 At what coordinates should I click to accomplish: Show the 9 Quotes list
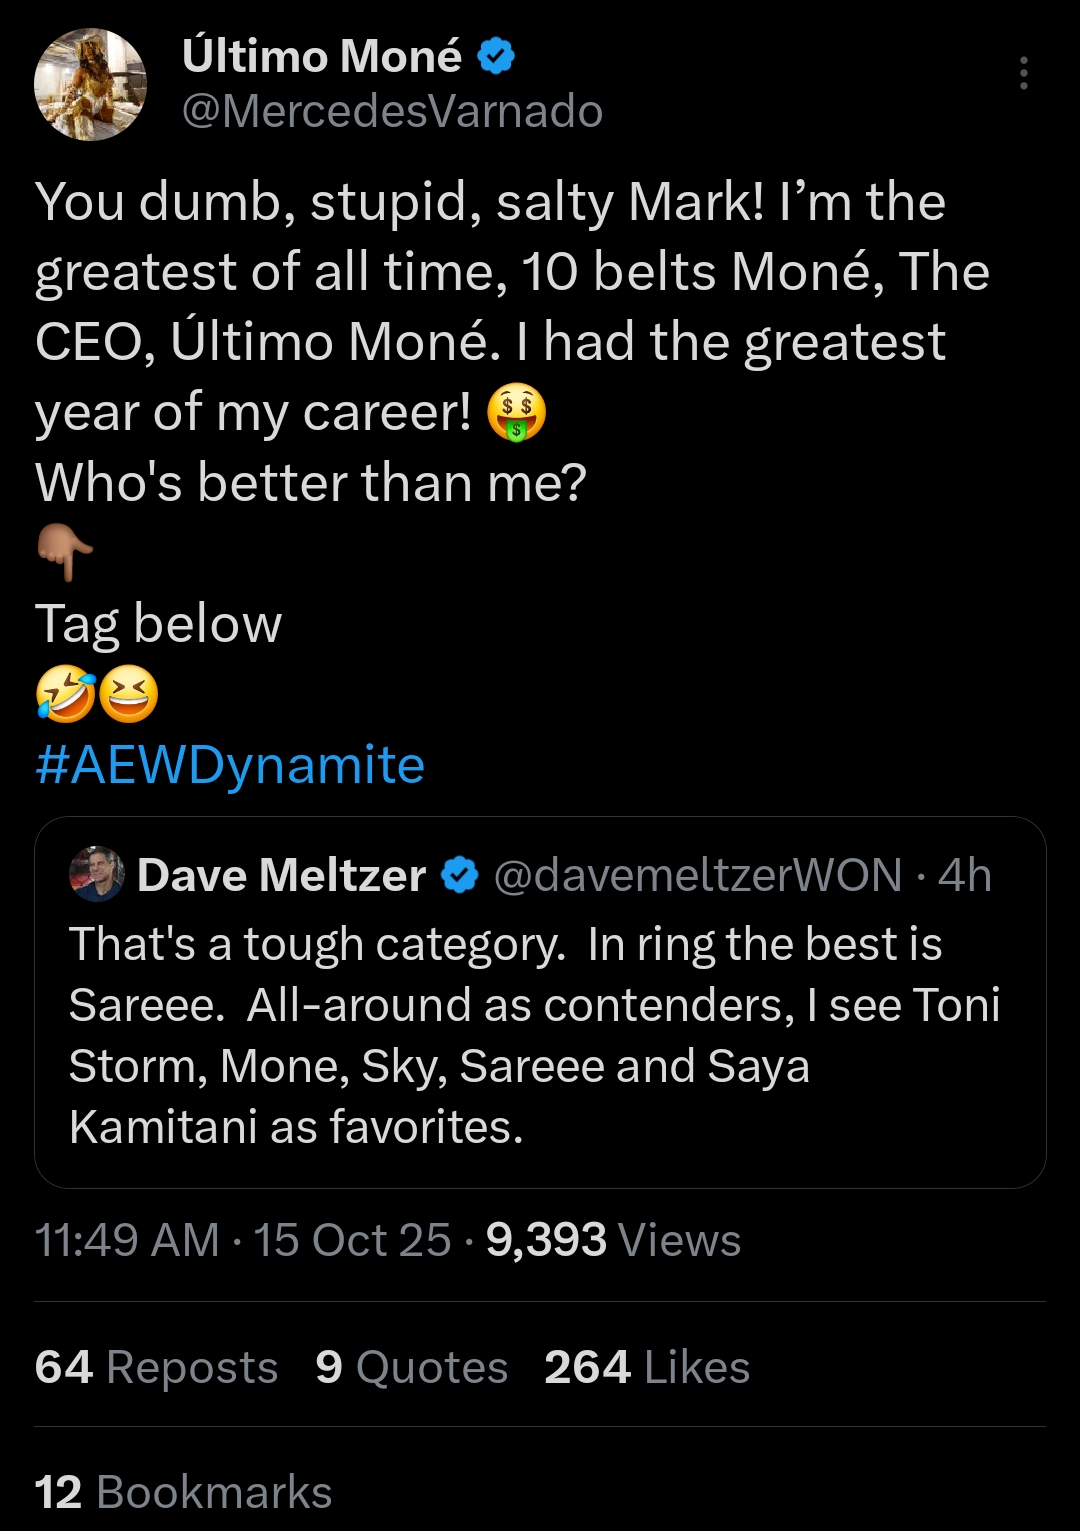point(411,1367)
